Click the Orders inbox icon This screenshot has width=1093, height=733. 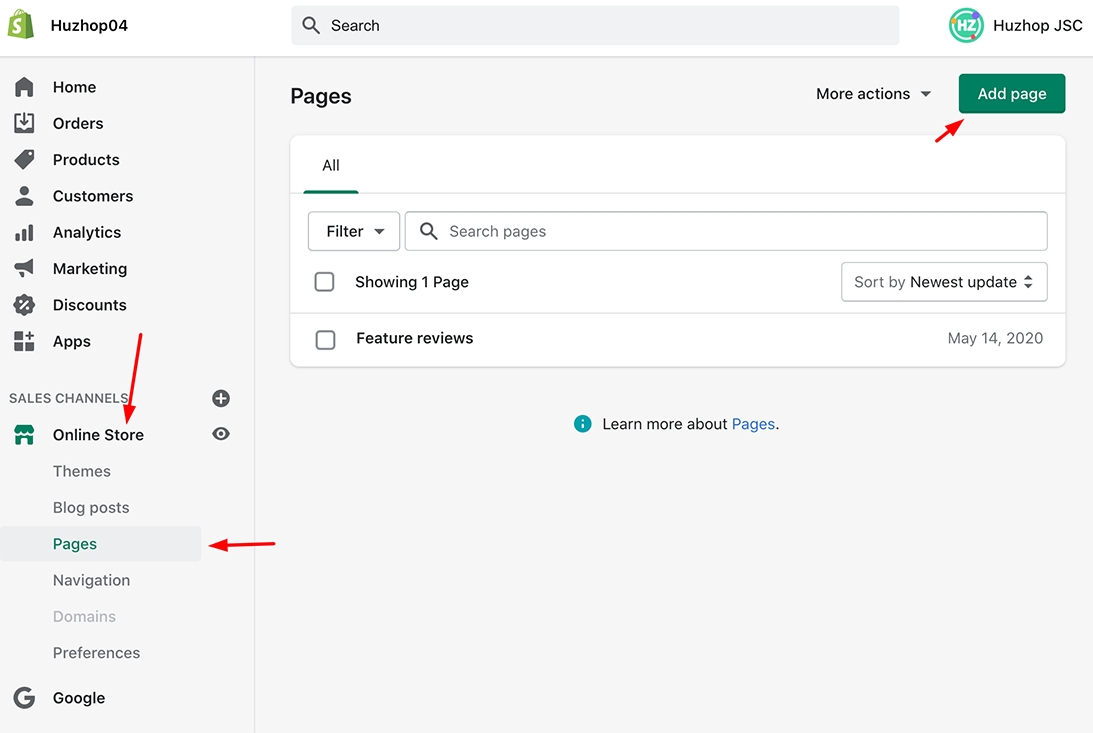pos(24,123)
